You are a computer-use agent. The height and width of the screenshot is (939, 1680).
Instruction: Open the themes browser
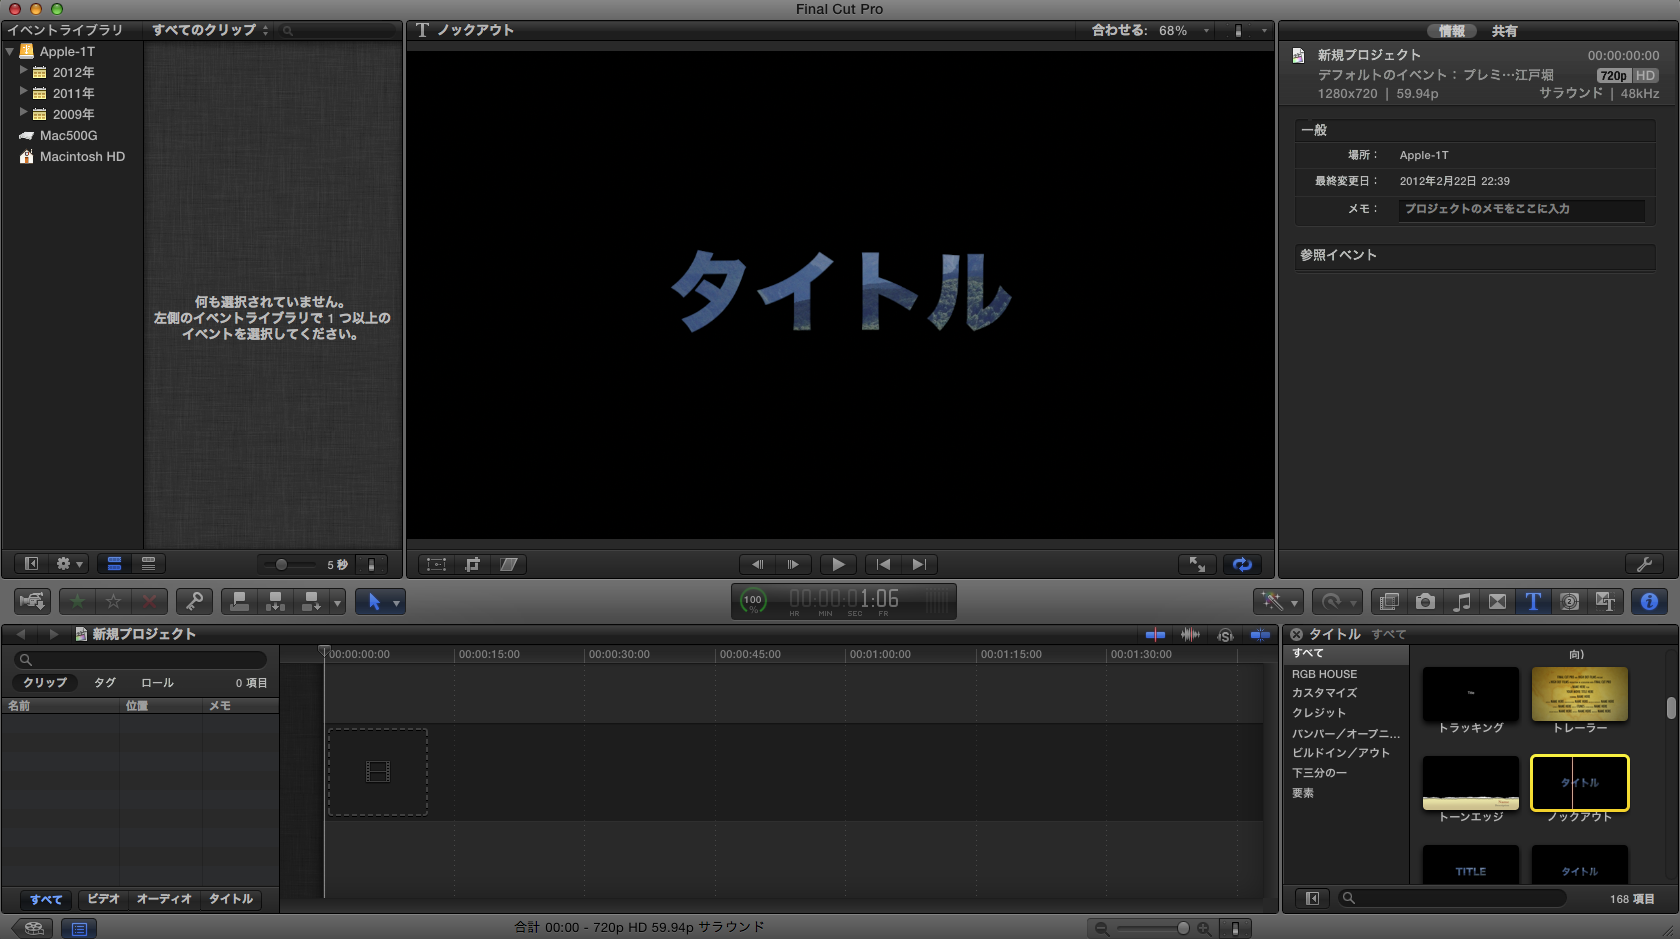click(x=1605, y=601)
